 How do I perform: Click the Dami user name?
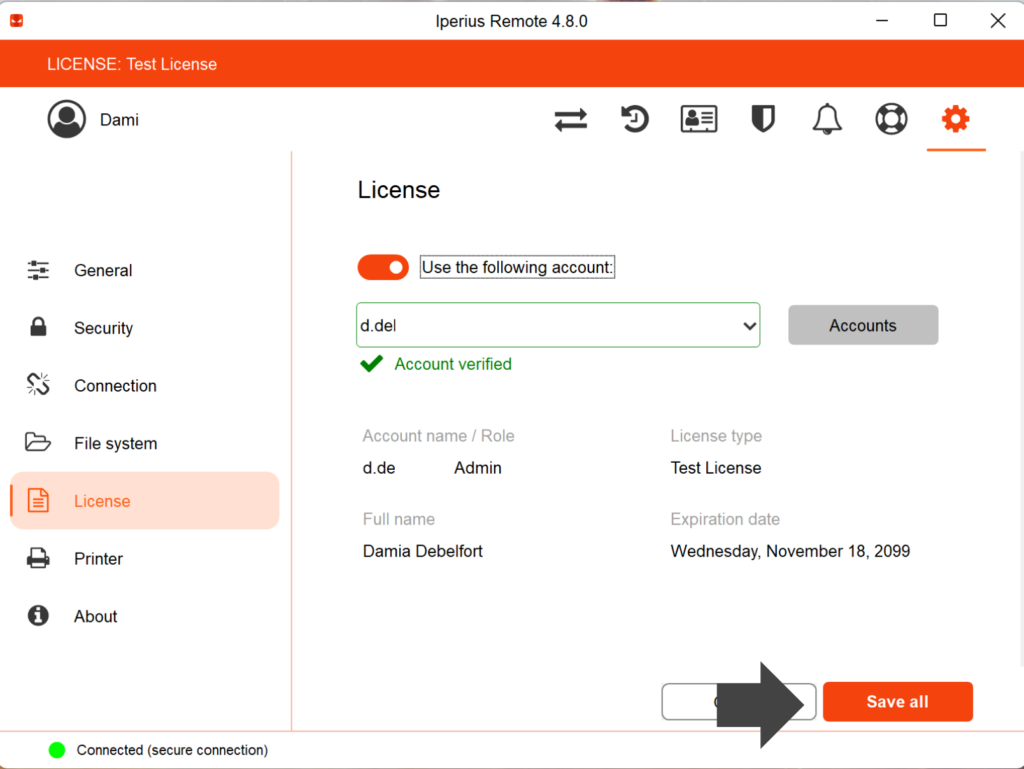pos(119,120)
